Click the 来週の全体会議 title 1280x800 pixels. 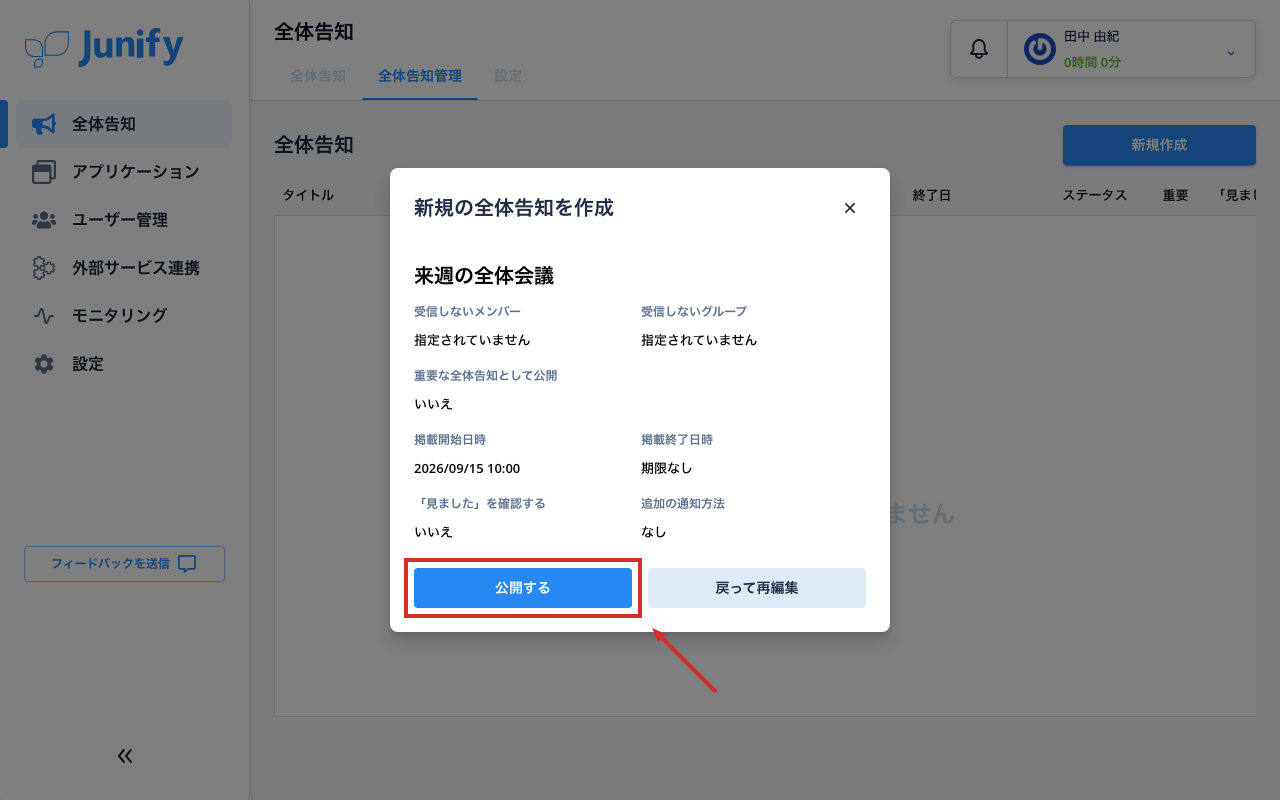pyautogui.click(x=484, y=276)
